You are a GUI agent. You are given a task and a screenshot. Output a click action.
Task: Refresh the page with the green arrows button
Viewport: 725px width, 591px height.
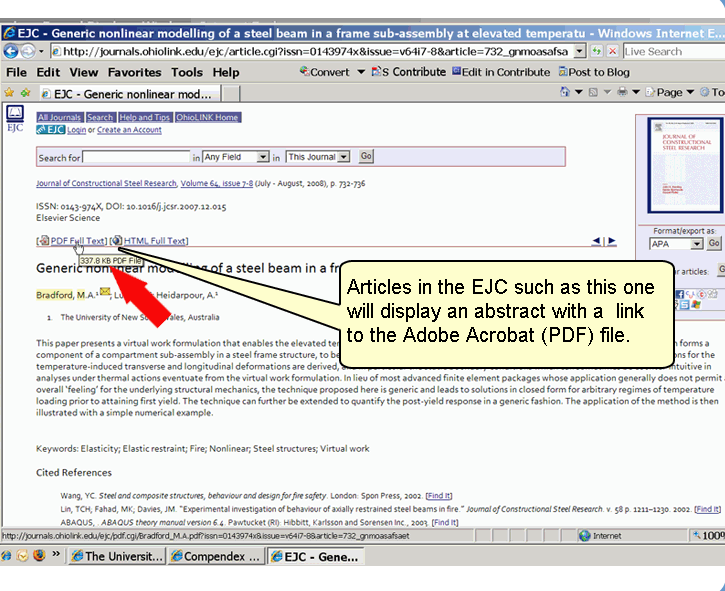pyautogui.click(x=598, y=50)
